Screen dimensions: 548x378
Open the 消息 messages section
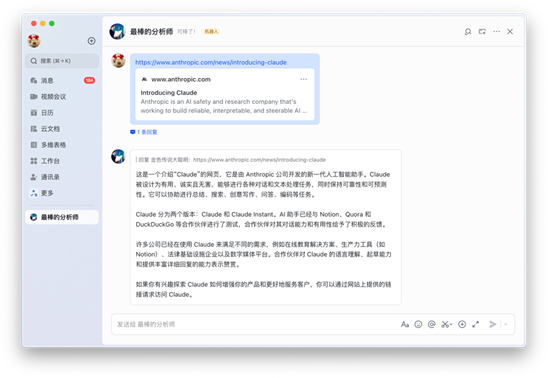(x=62, y=81)
